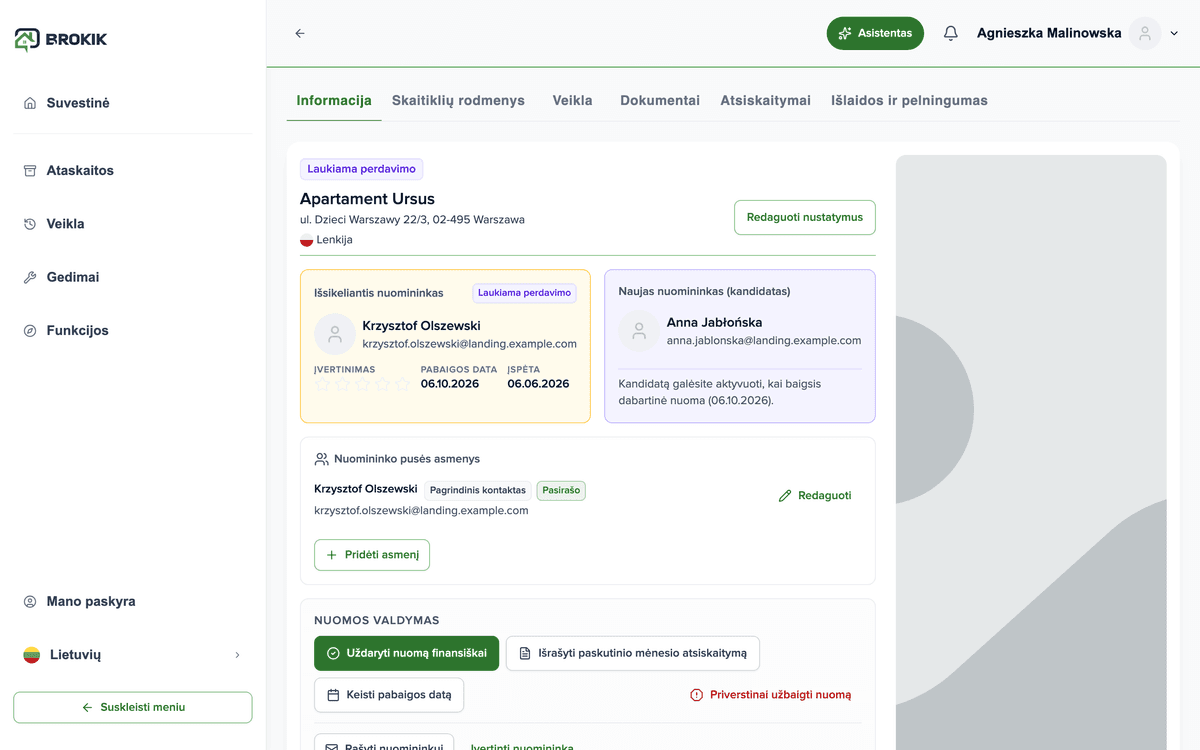The width and height of the screenshot is (1200, 750).
Task: Click the user avatar icon in header
Action: (x=1145, y=33)
